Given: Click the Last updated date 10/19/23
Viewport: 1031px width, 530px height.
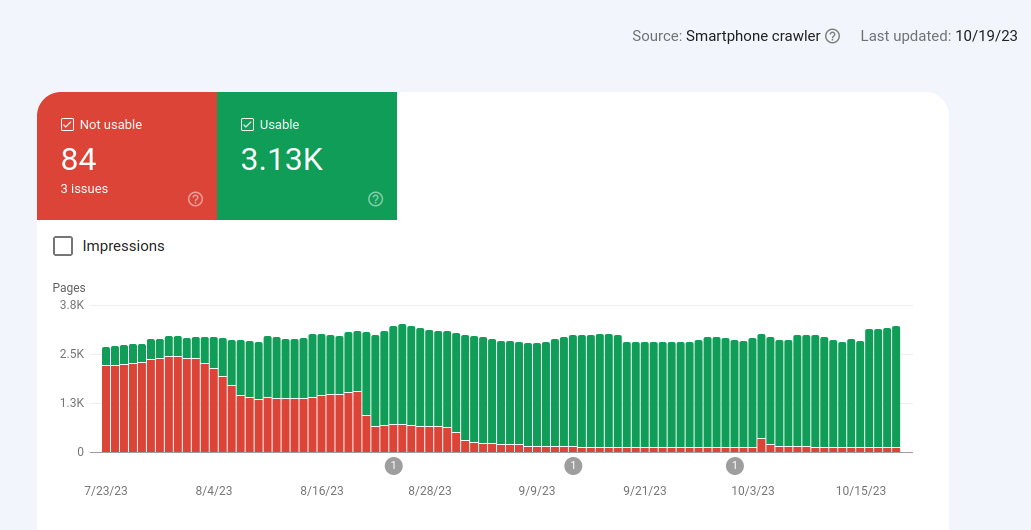Looking at the screenshot, I should 986,36.
